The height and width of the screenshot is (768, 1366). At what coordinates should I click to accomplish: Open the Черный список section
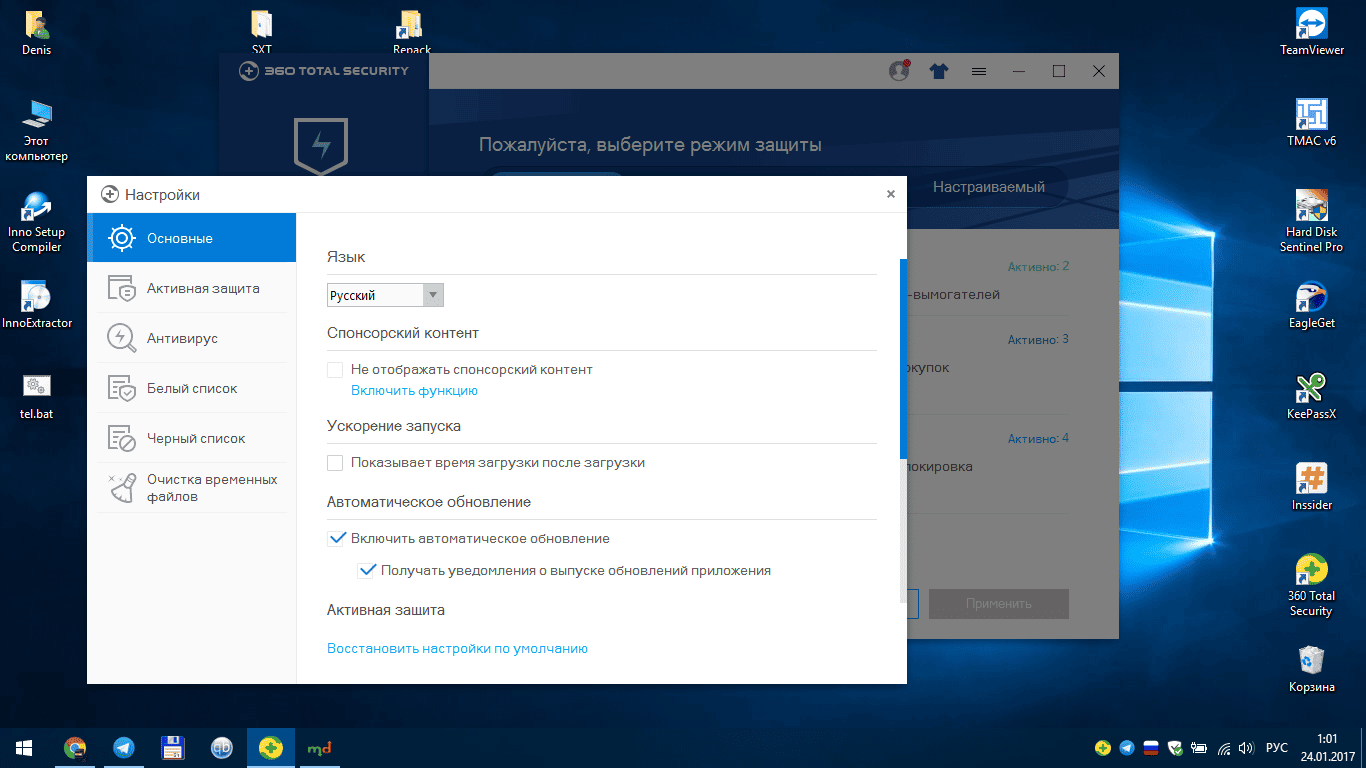(x=192, y=438)
